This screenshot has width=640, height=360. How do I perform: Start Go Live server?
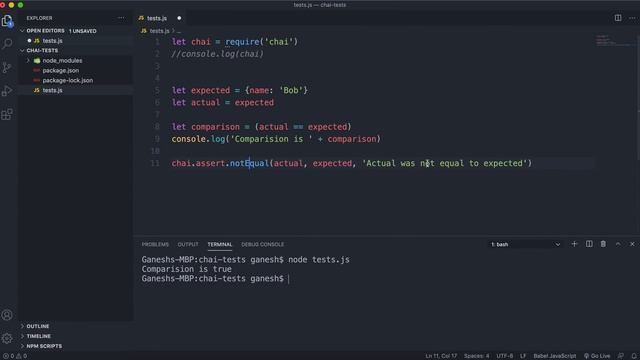[x=597, y=356]
